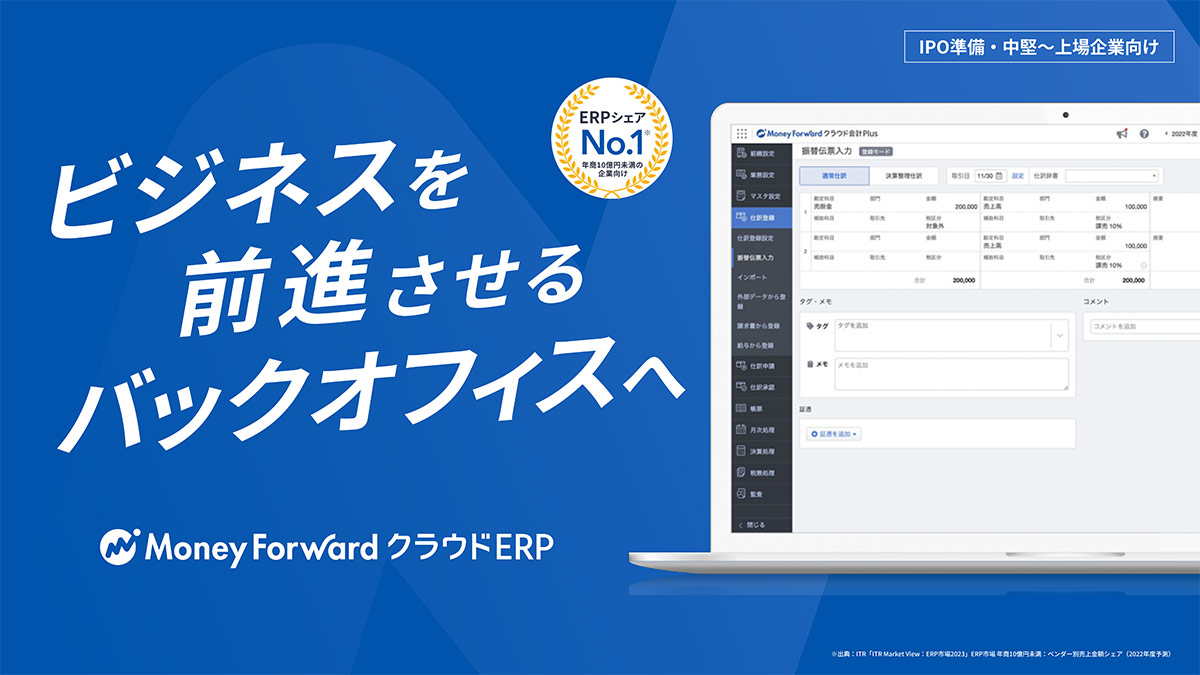The height and width of the screenshot is (675, 1200).
Task: Open 振替伝票入力 in the sidebar
Action: click(756, 258)
